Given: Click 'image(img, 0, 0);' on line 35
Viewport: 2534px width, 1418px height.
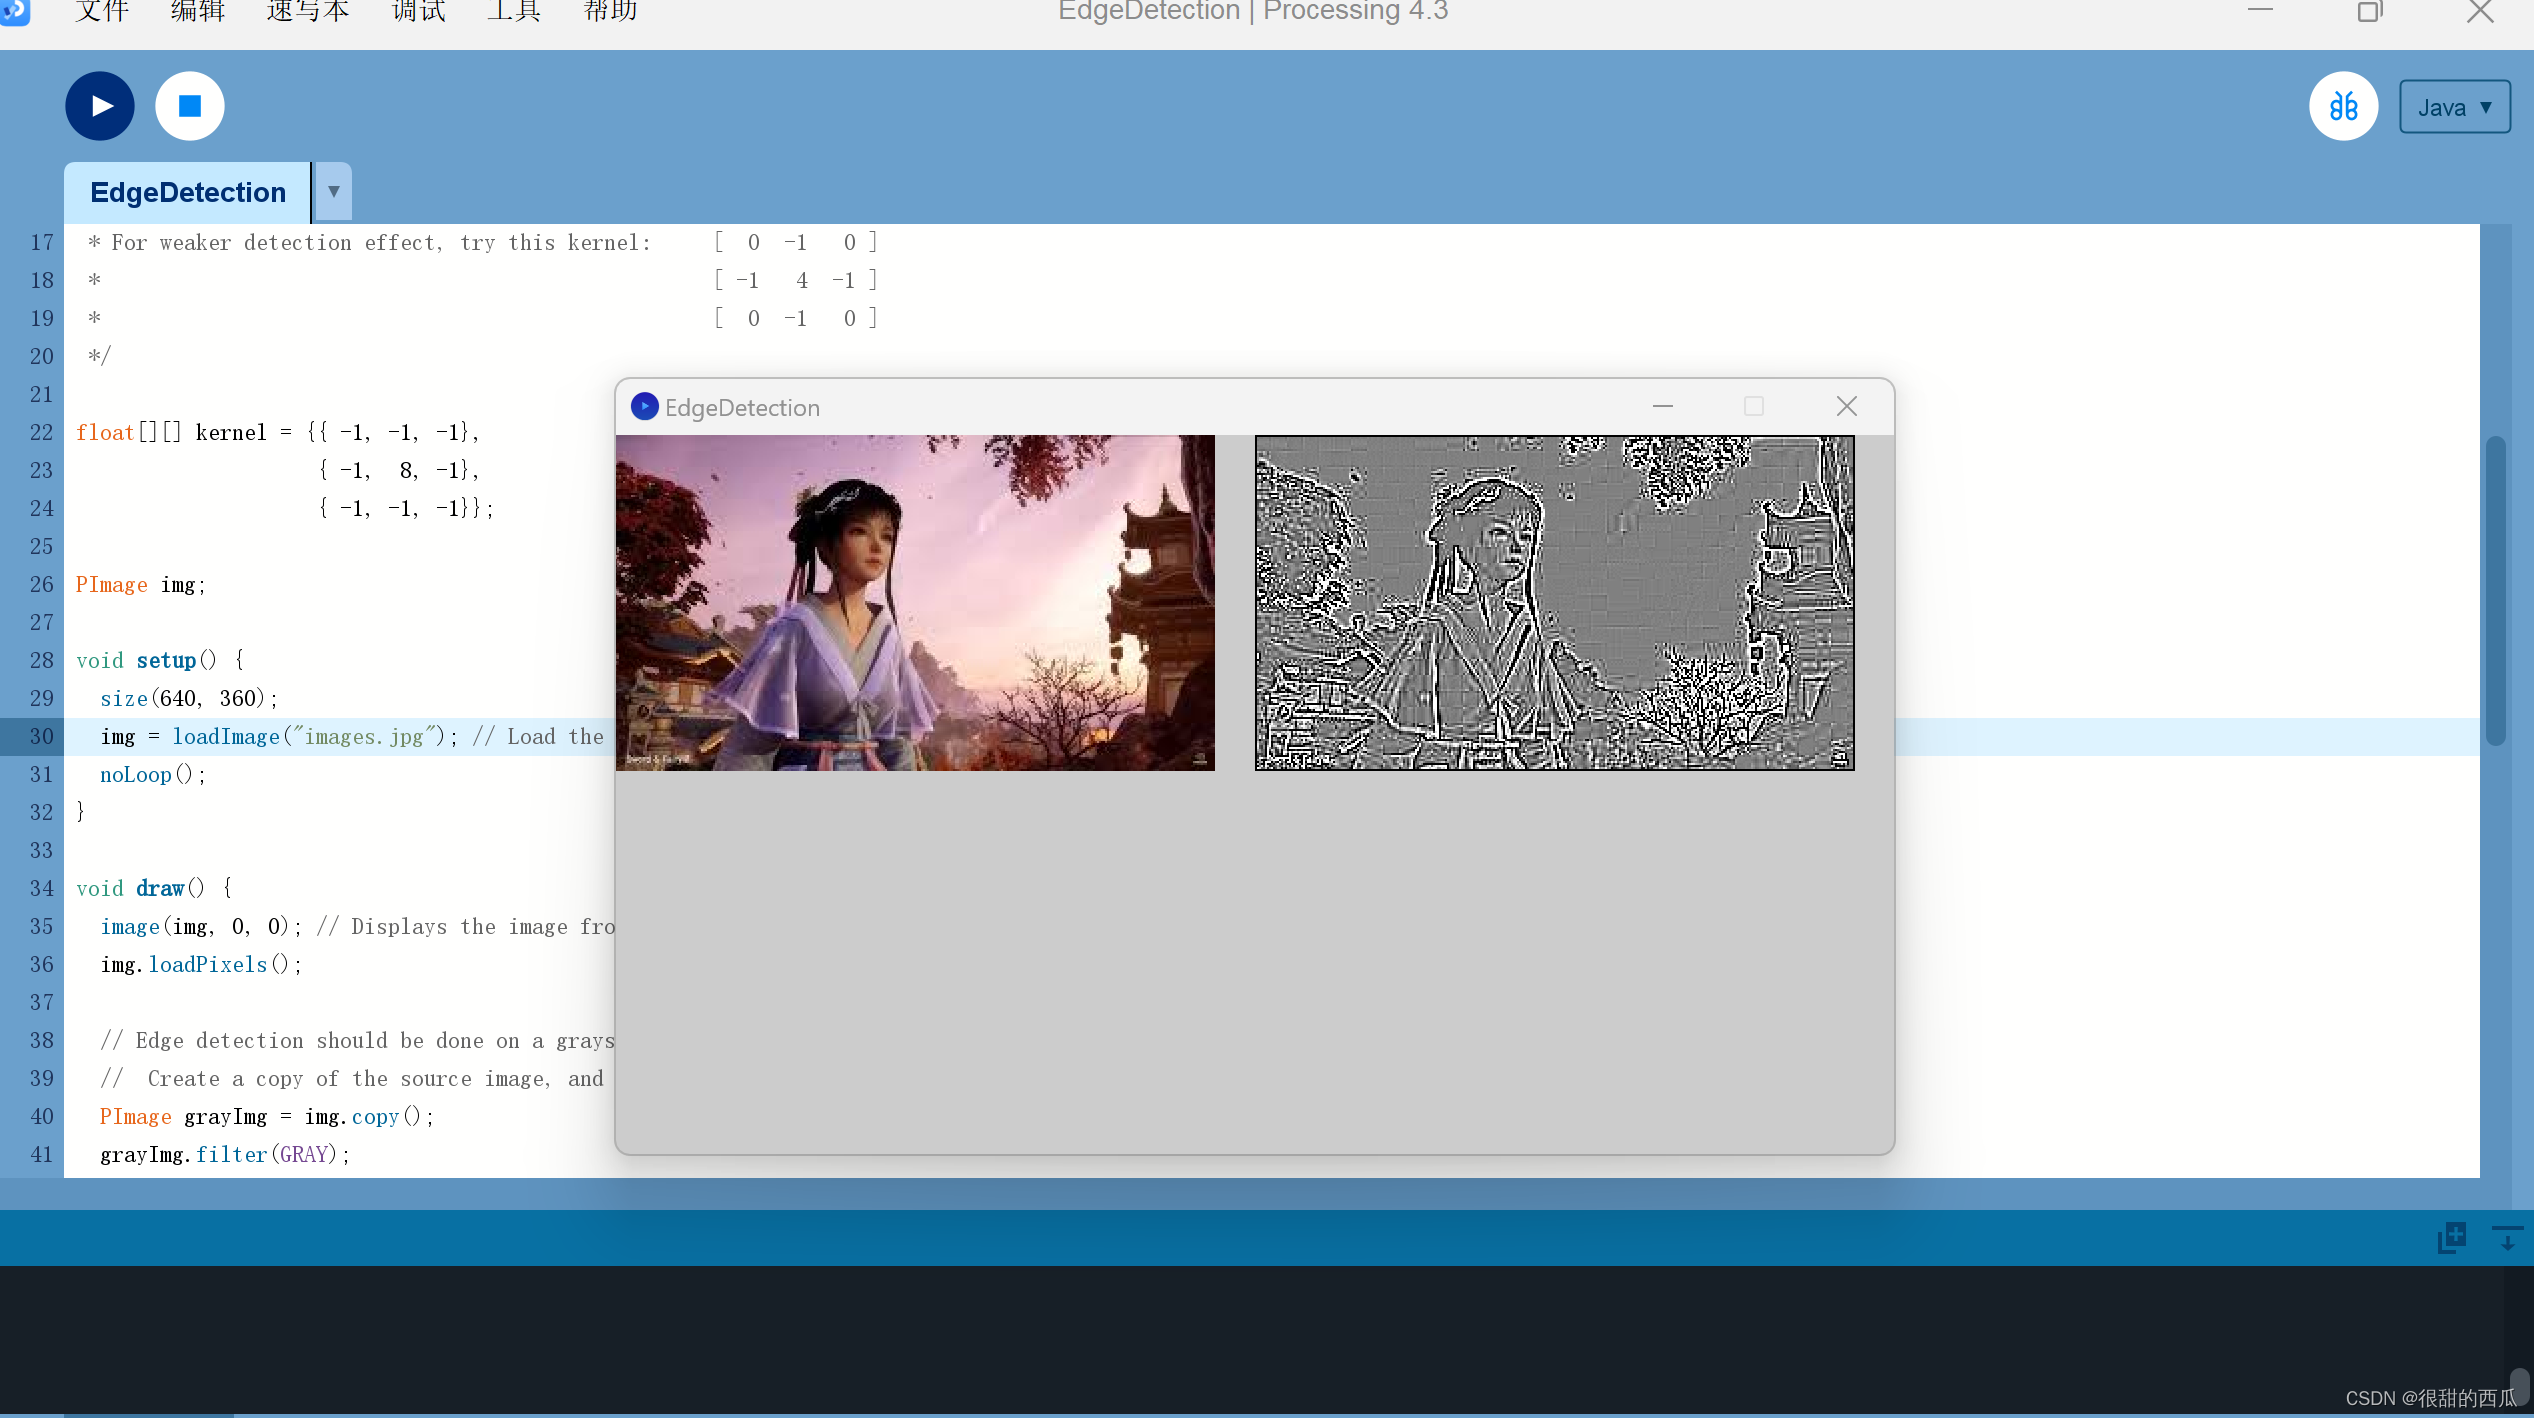Looking at the screenshot, I should pos(201,927).
